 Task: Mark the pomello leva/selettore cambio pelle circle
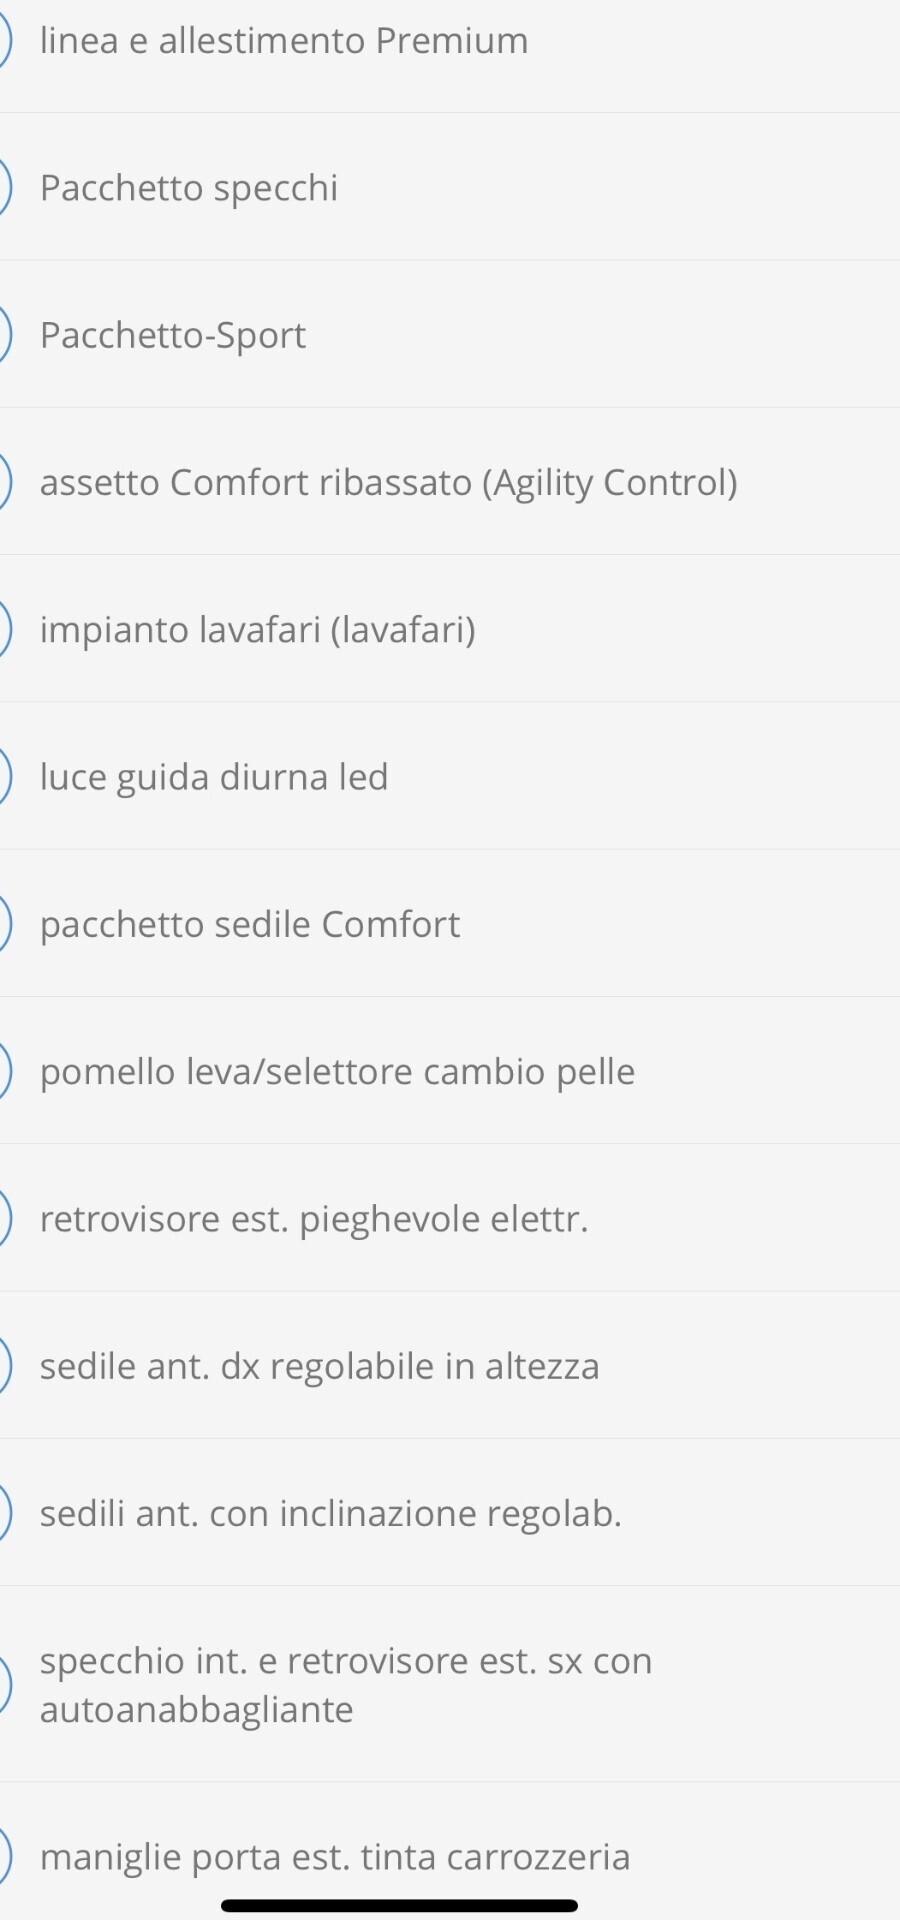tap(4, 1071)
